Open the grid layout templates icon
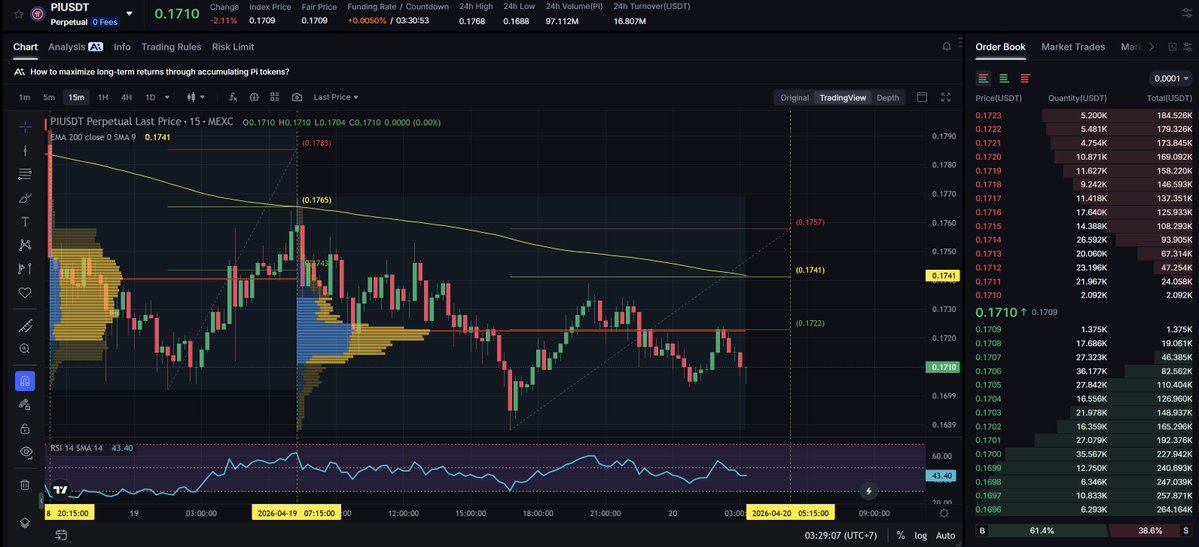 275,97
